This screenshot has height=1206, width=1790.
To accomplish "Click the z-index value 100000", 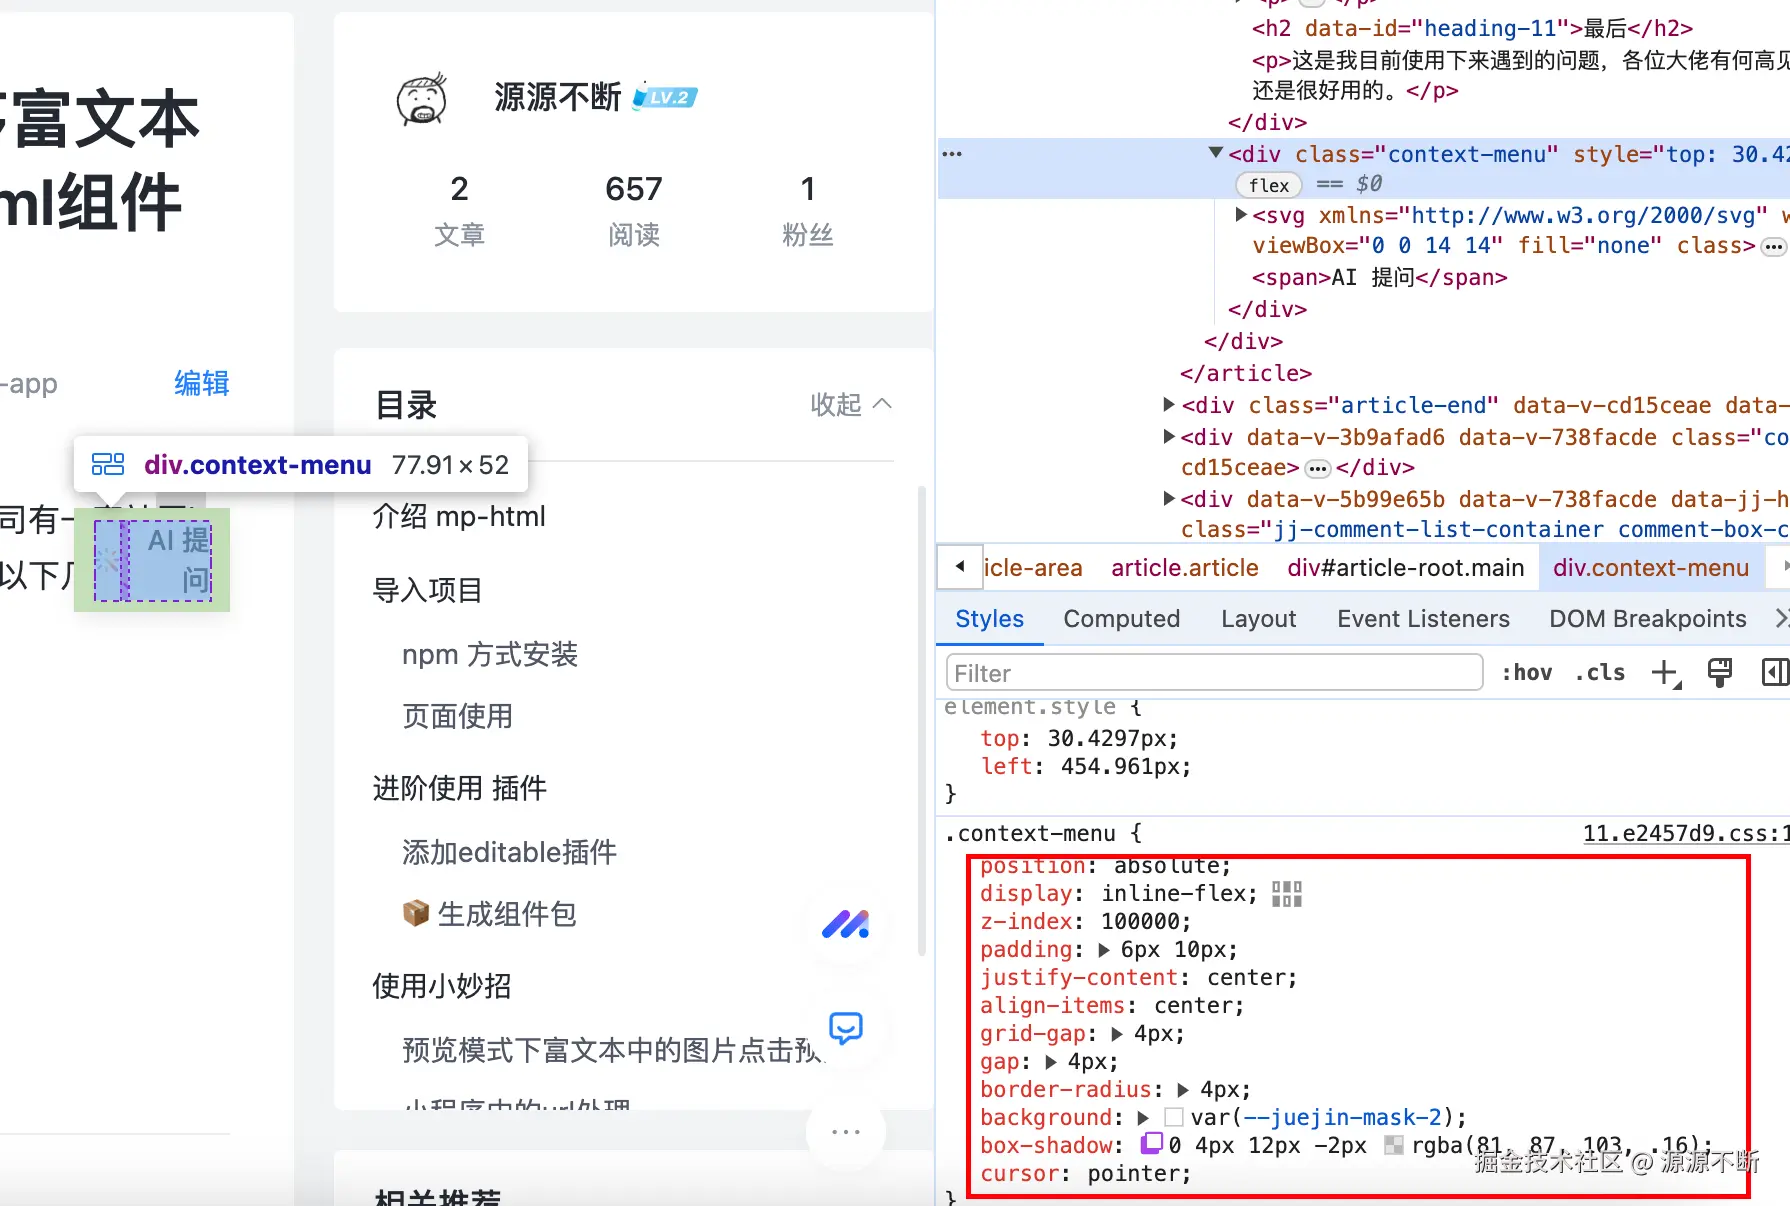I will pyautogui.click(x=1140, y=921).
